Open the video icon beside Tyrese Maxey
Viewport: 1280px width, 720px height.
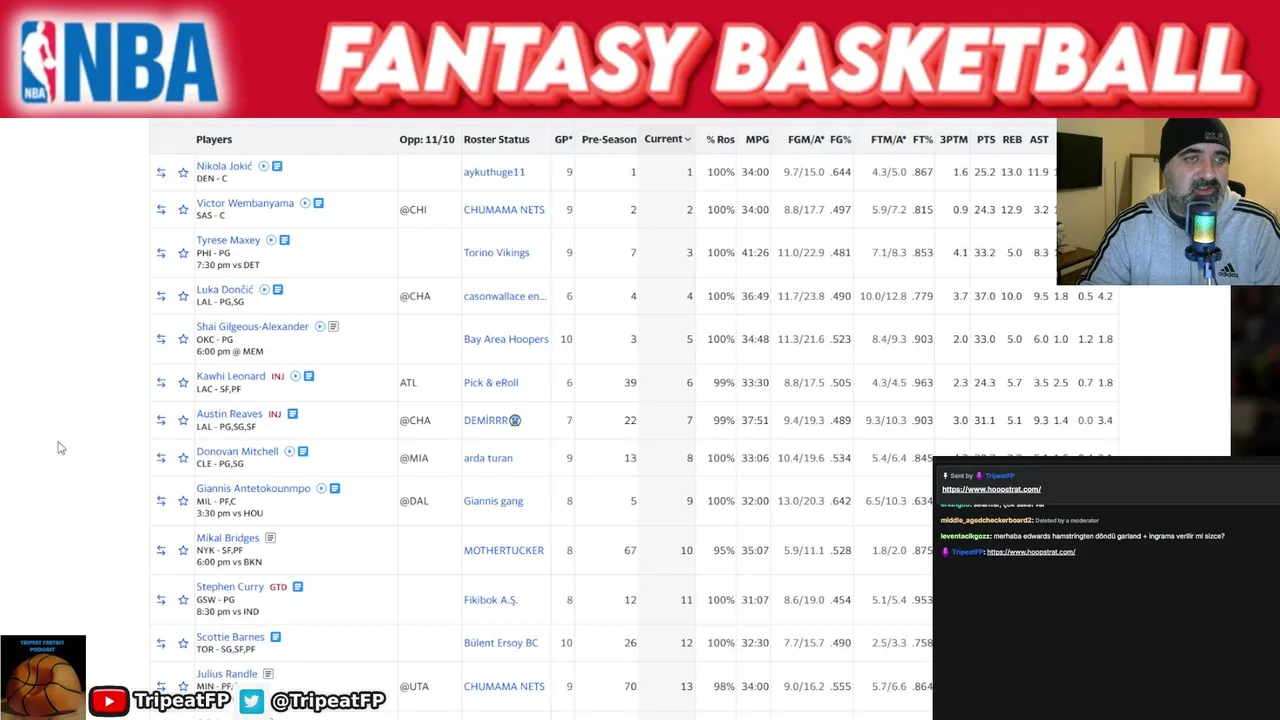pyautogui.click(x=271, y=240)
